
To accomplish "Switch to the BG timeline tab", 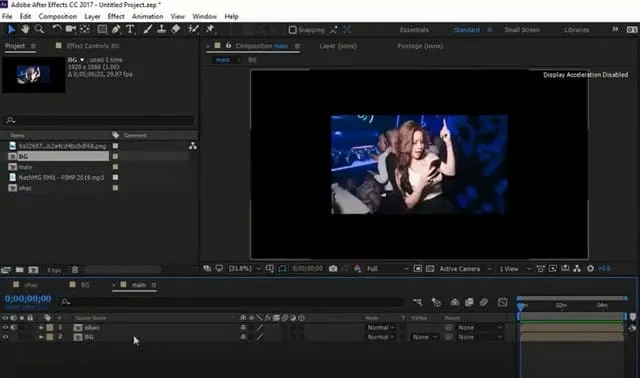I will [x=85, y=285].
